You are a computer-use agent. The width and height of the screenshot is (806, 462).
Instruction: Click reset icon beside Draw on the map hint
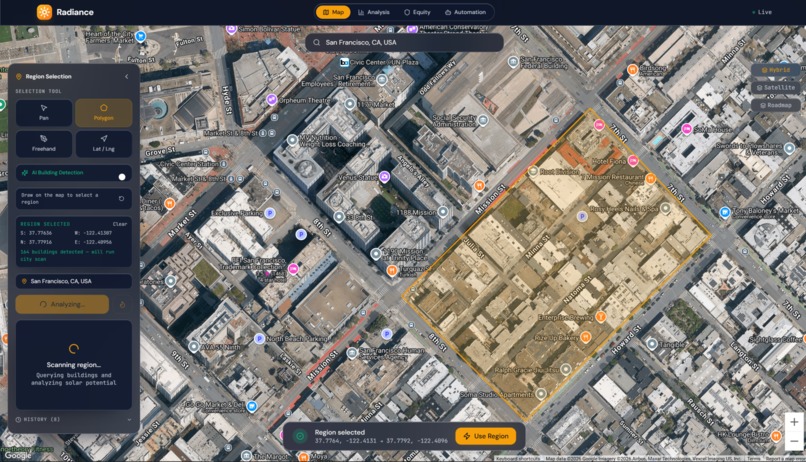point(121,198)
